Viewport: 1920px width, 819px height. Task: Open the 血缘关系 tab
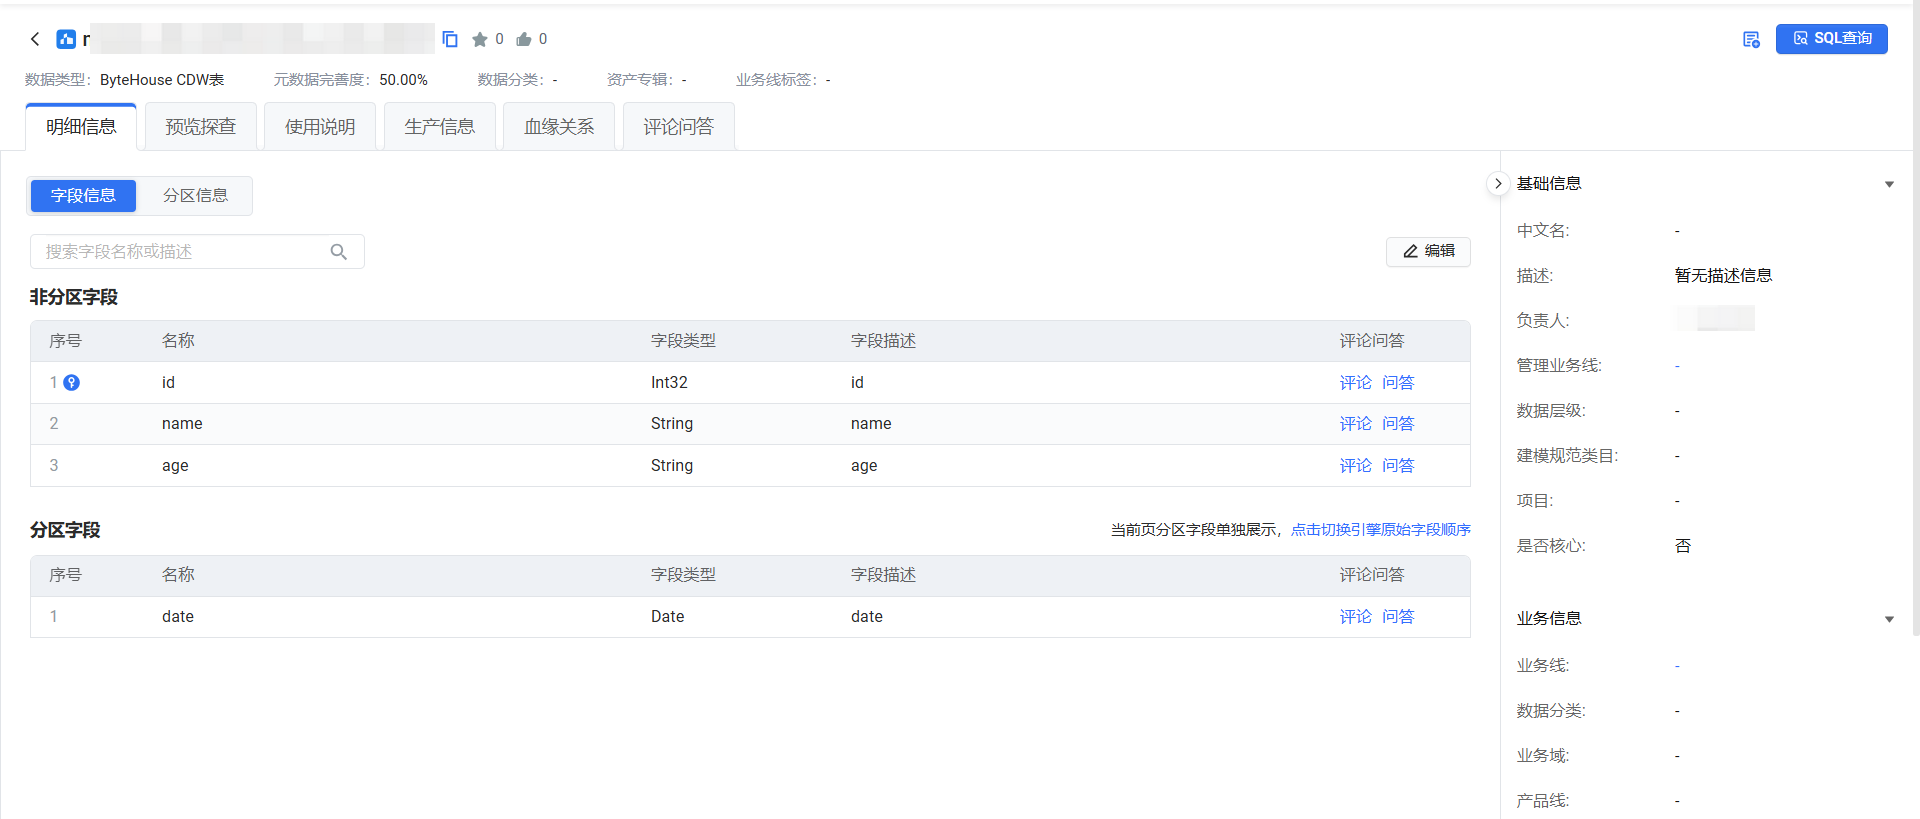[x=558, y=127]
